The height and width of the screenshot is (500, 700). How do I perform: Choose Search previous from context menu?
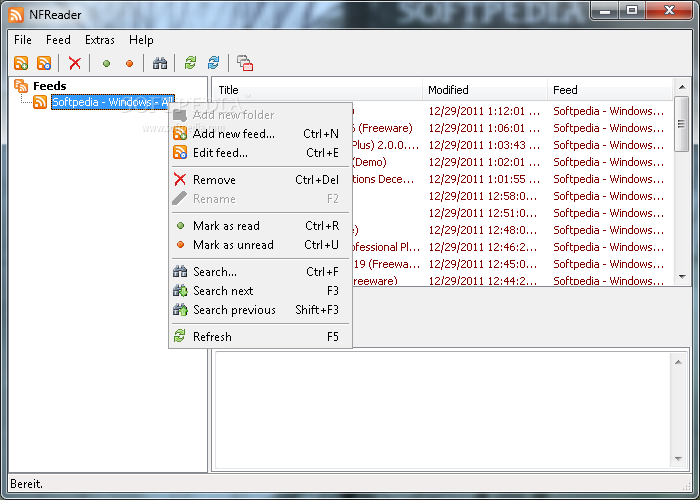pyautogui.click(x=260, y=310)
